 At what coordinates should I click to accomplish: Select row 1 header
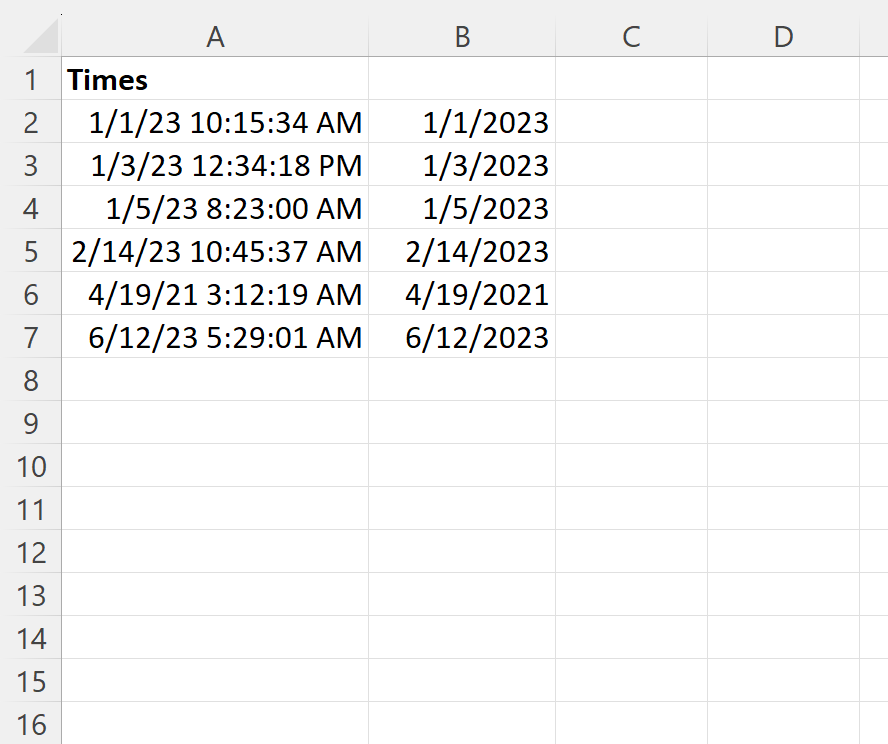31,79
